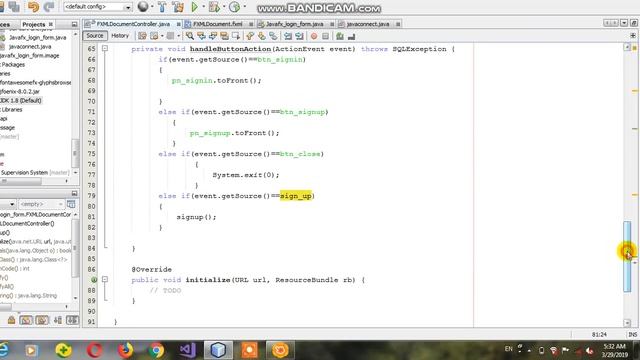Click the globe browser icon
Screen dimensions: 640x360
[x=143, y=7]
